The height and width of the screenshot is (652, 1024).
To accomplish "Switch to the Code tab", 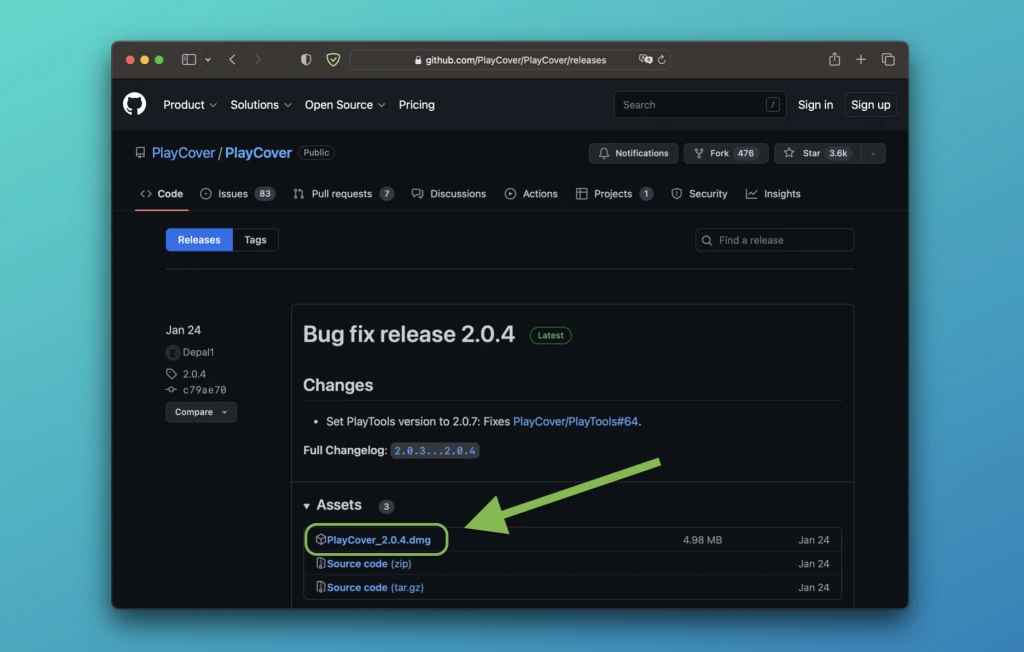I will (x=161, y=193).
